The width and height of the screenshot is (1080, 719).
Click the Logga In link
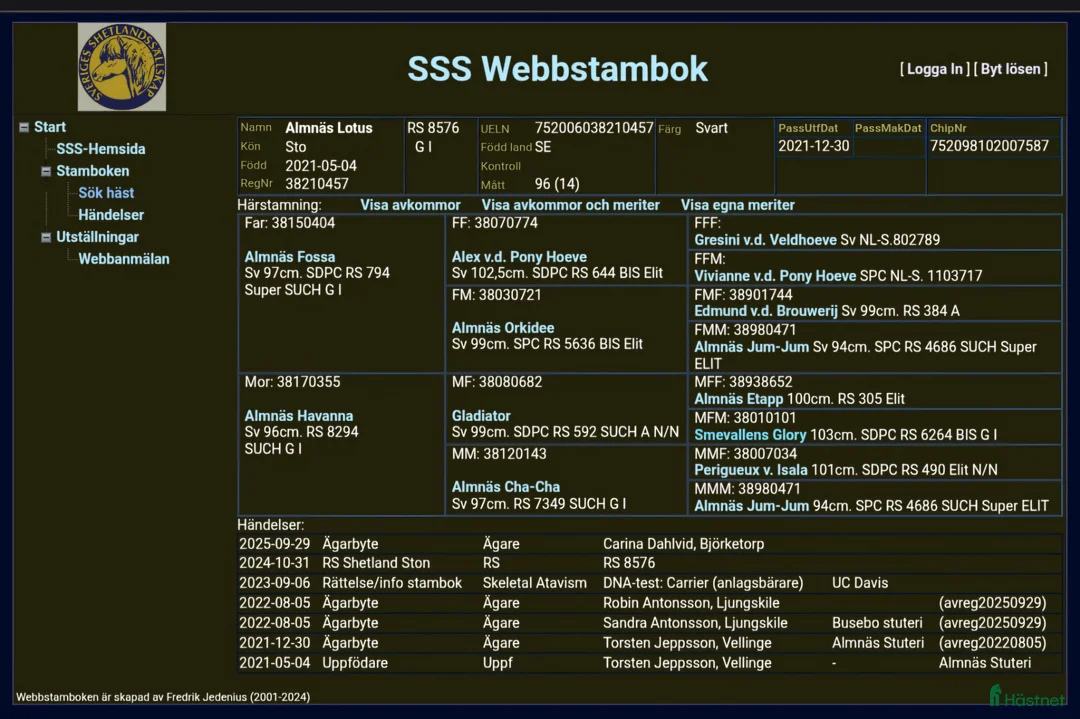click(935, 69)
